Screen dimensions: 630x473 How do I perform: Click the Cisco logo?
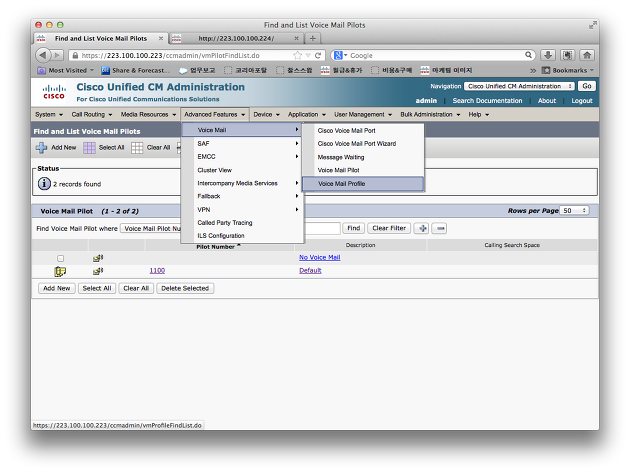(x=54, y=92)
